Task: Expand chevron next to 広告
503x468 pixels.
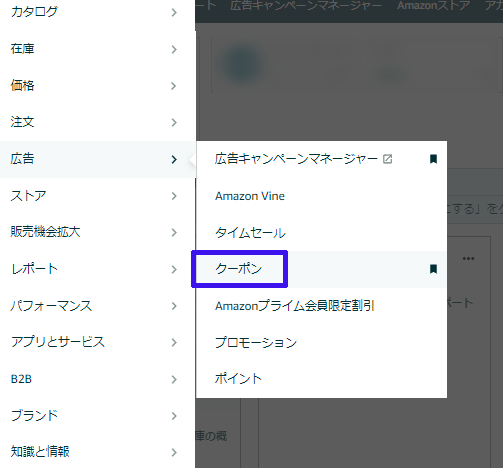Action: [174, 159]
